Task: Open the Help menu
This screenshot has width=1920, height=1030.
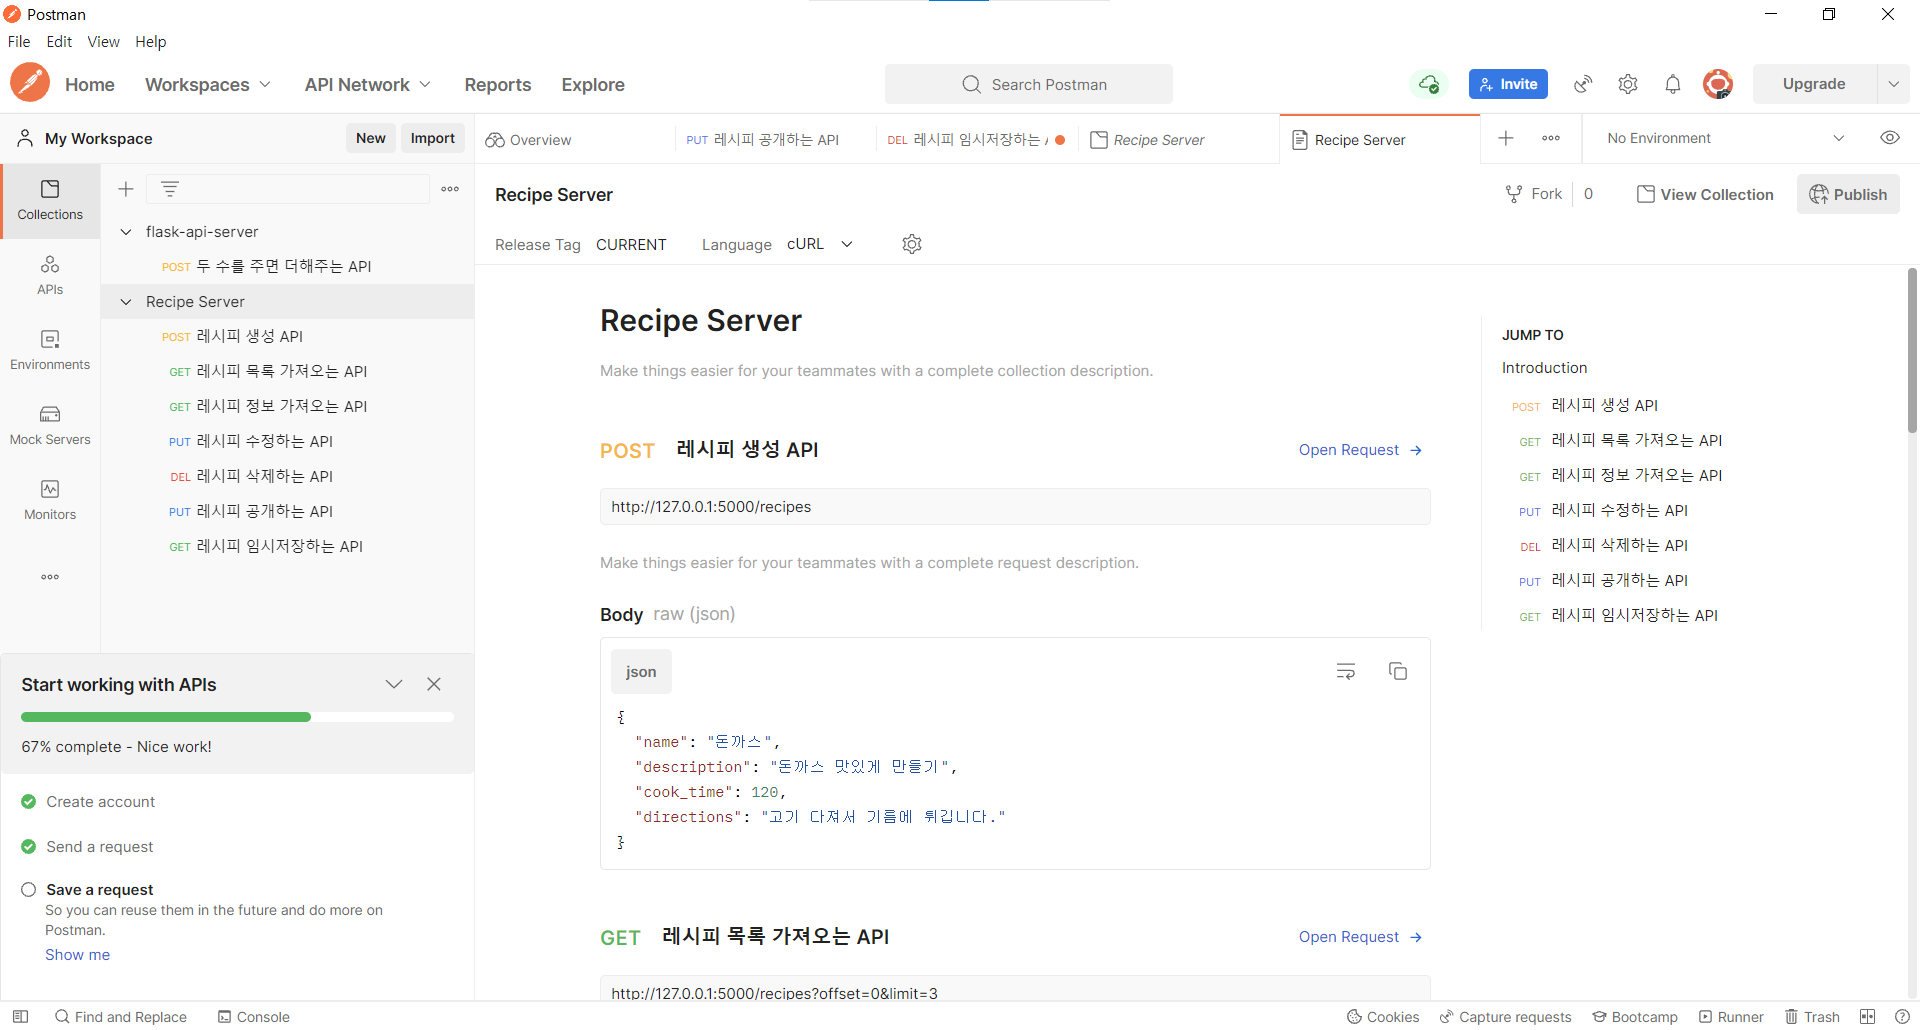Action: [x=151, y=41]
